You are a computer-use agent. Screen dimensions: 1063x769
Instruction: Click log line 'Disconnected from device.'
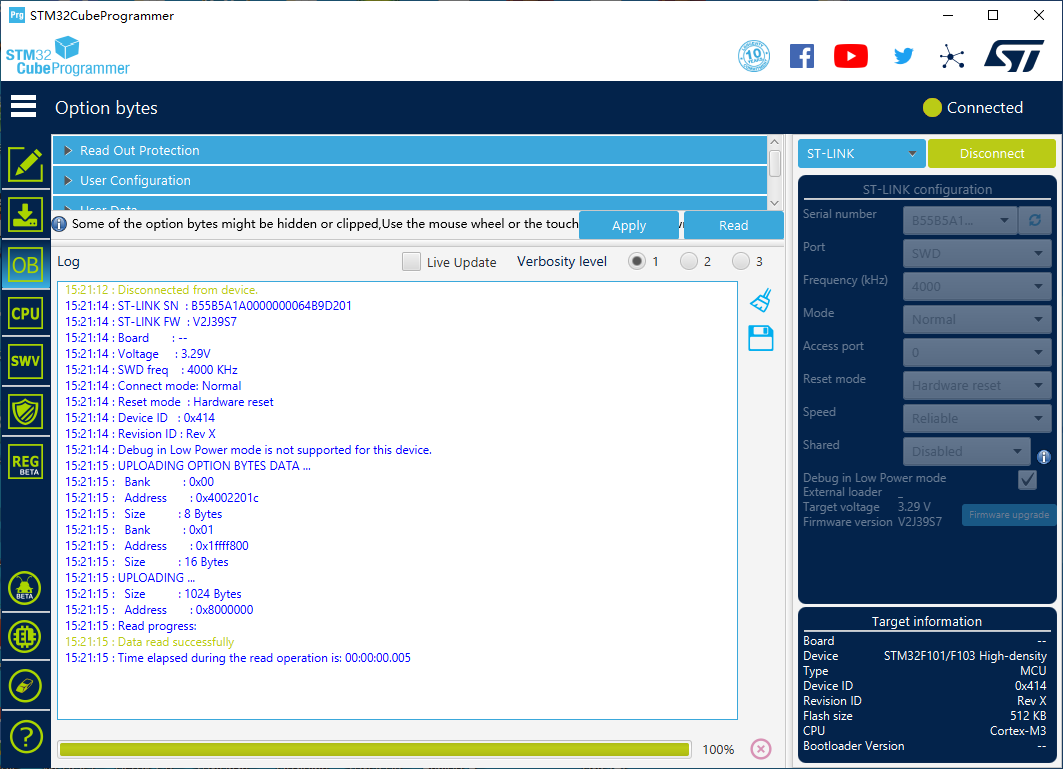coord(161,290)
